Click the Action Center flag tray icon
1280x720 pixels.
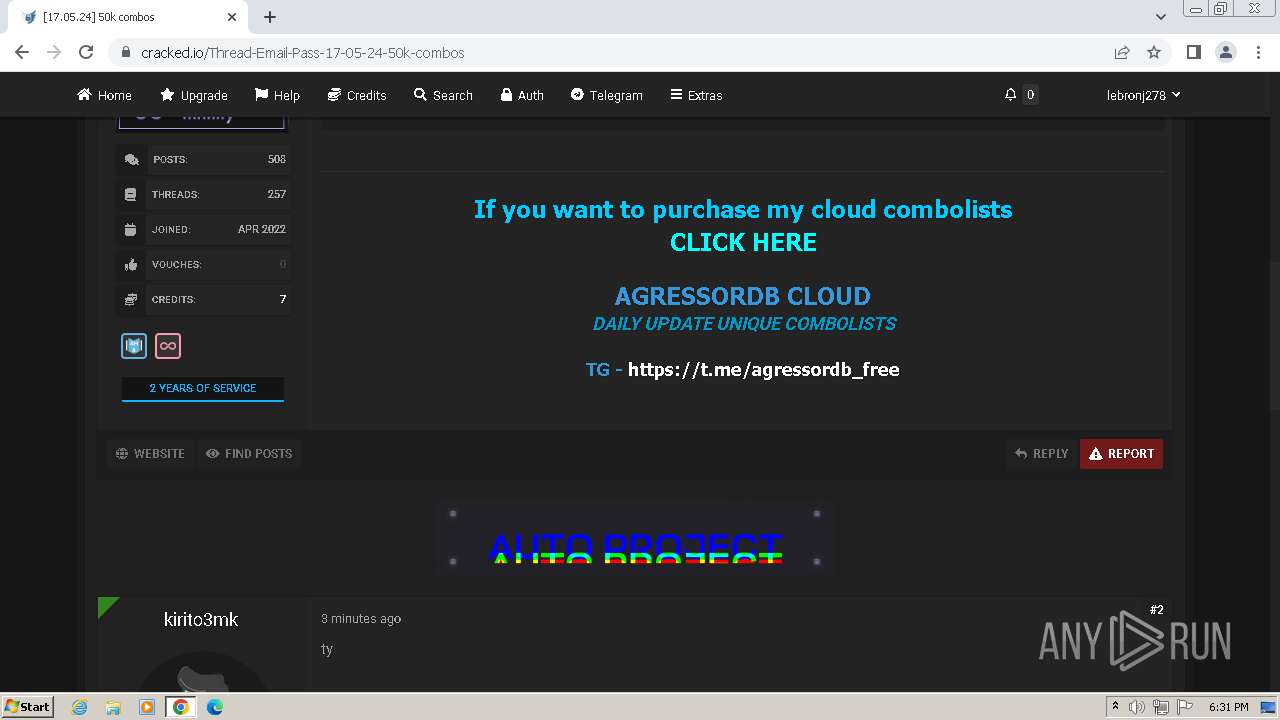(x=1183, y=707)
